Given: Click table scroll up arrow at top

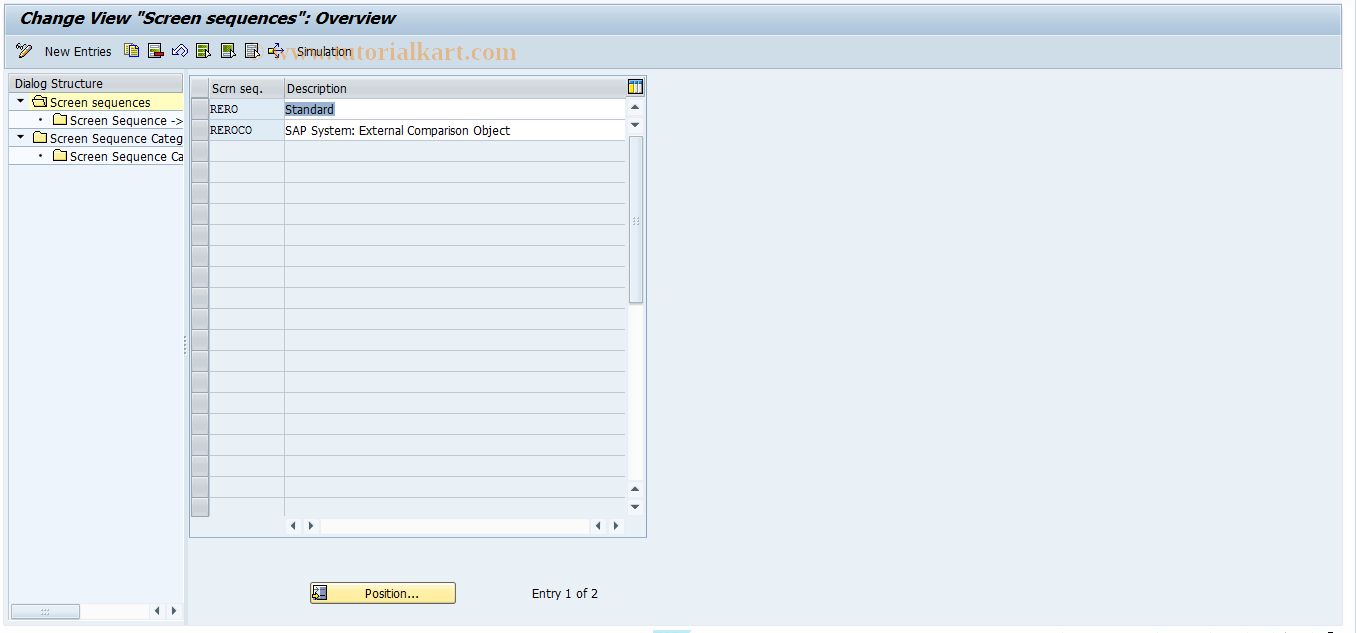Looking at the screenshot, I should (x=635, y=107).
